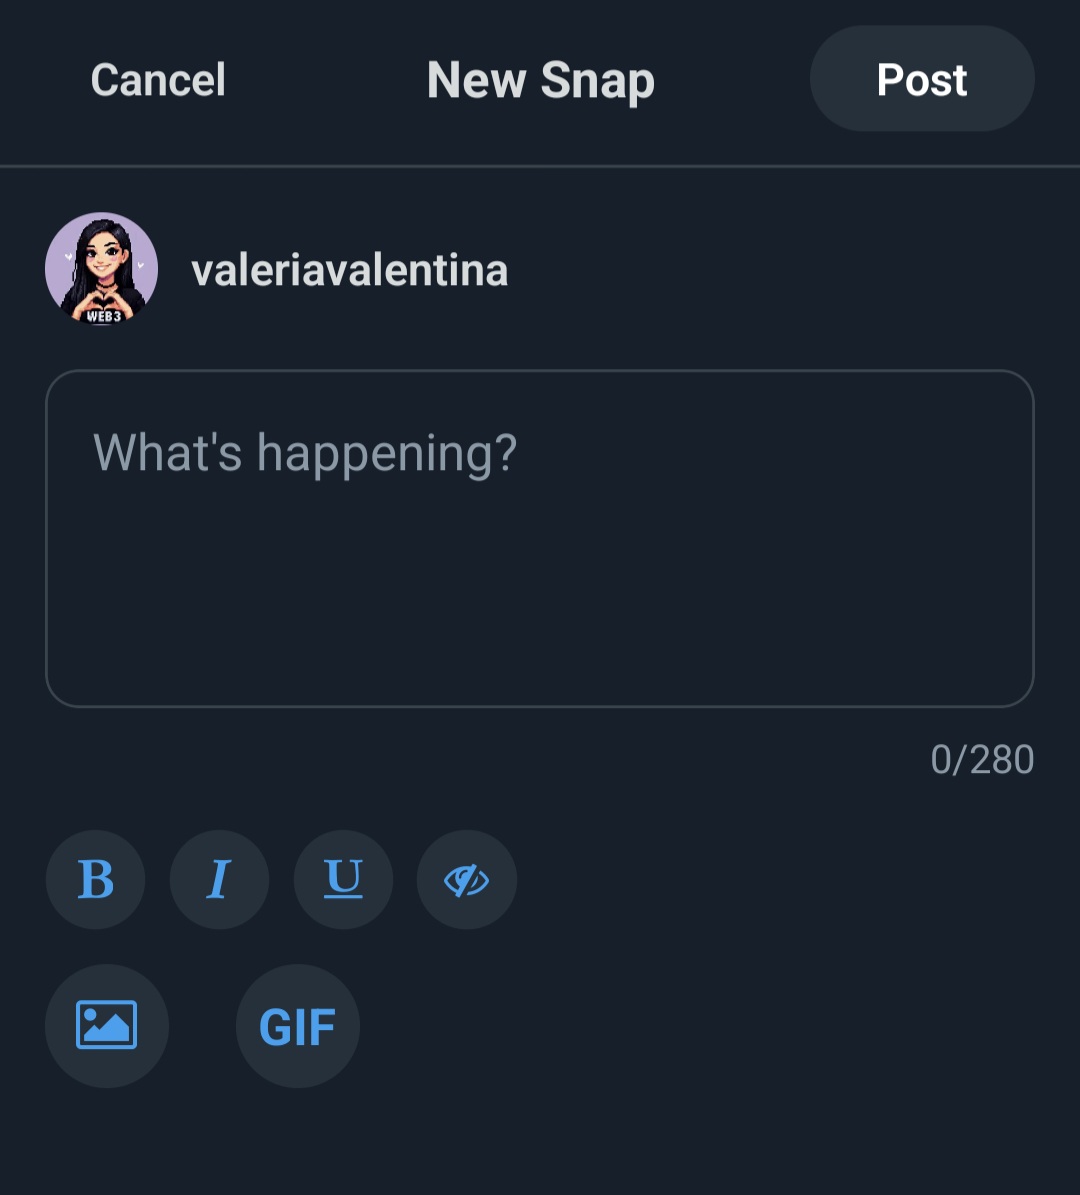The height and width of the screenshot is (1195, 1080).
Task: Open valeriavalentina's profile avatar
Action: [101, 268]
